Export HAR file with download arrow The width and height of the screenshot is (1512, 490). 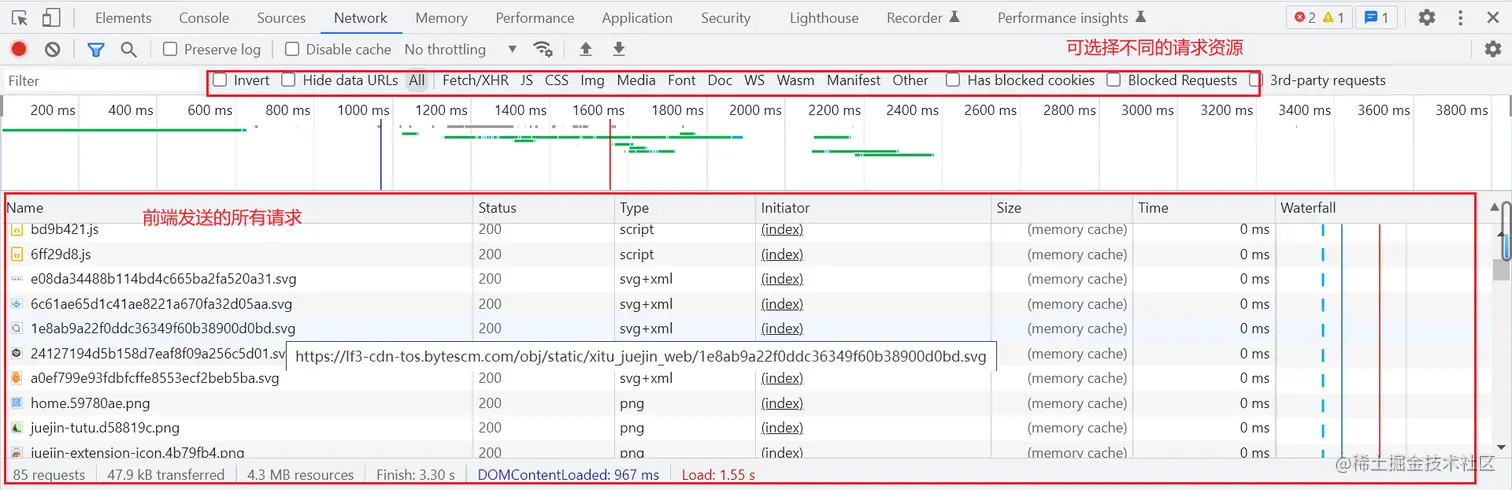(619, 49)
